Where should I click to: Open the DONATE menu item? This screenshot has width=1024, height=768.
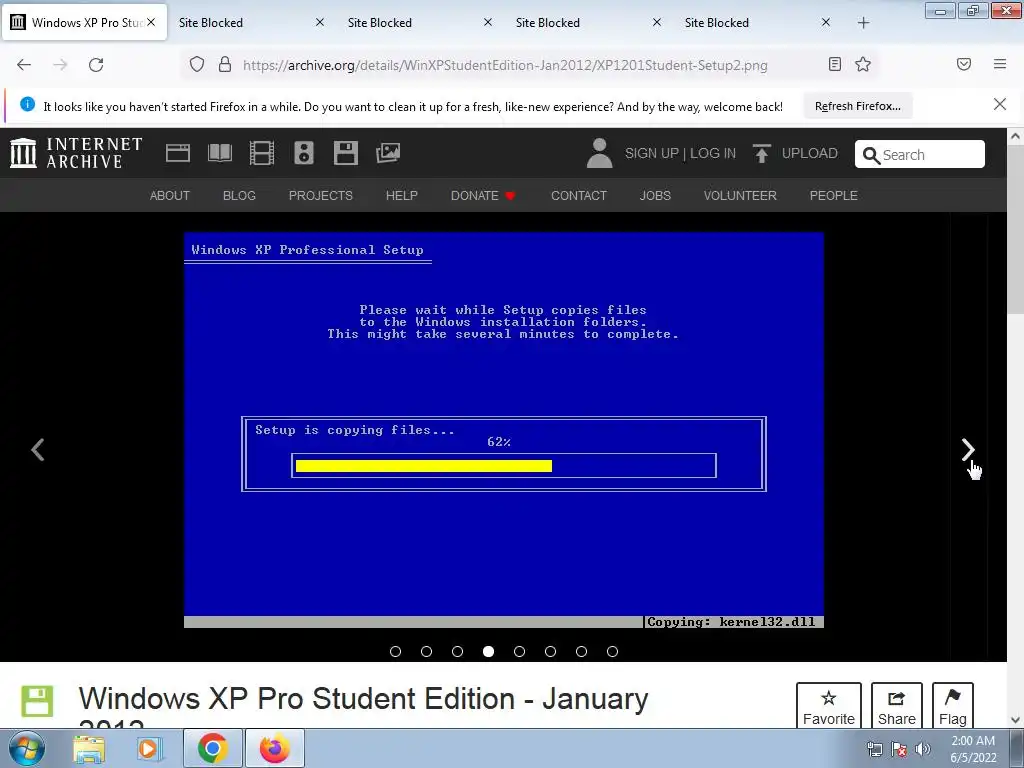coord(483,195)
